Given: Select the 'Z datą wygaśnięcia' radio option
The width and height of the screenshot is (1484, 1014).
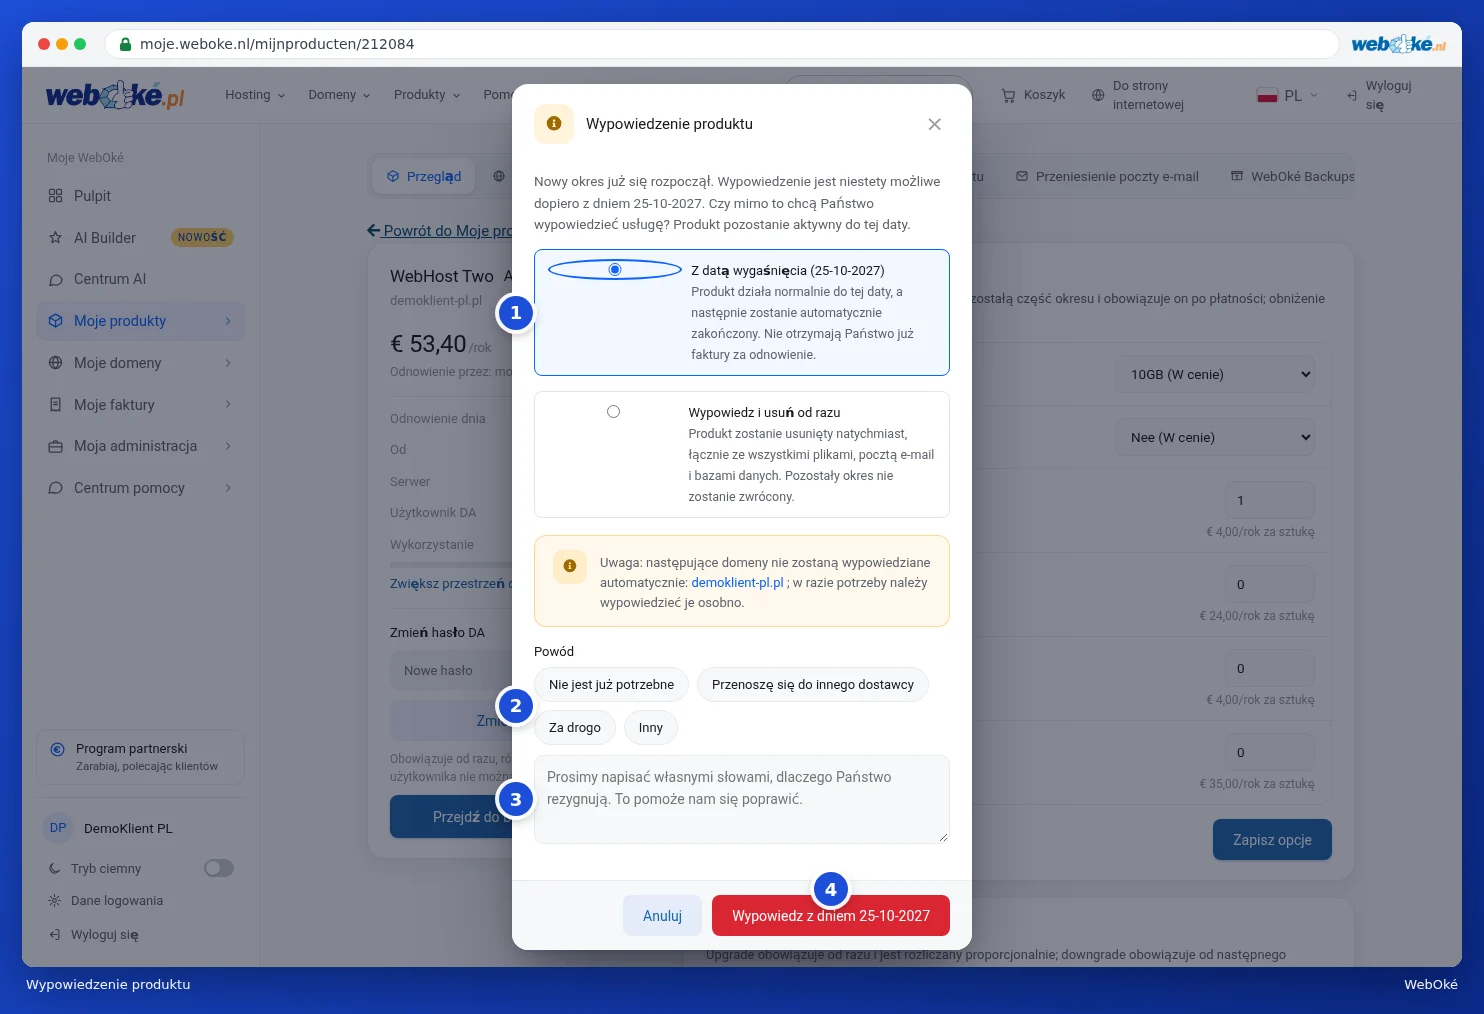Looking at the screenshot, I should pos(615,269).
